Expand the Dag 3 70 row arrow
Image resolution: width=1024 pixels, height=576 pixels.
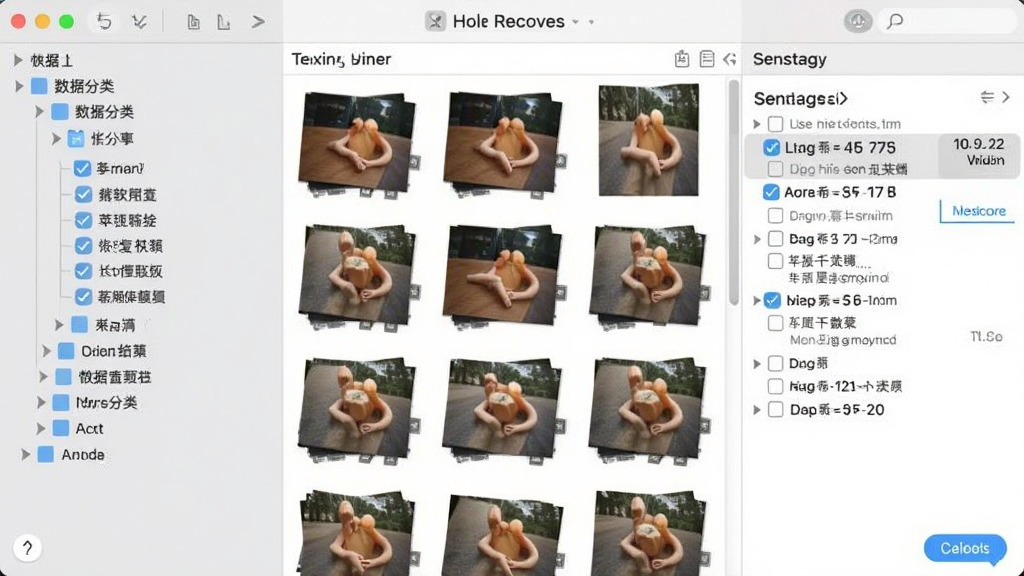(757, 239)
